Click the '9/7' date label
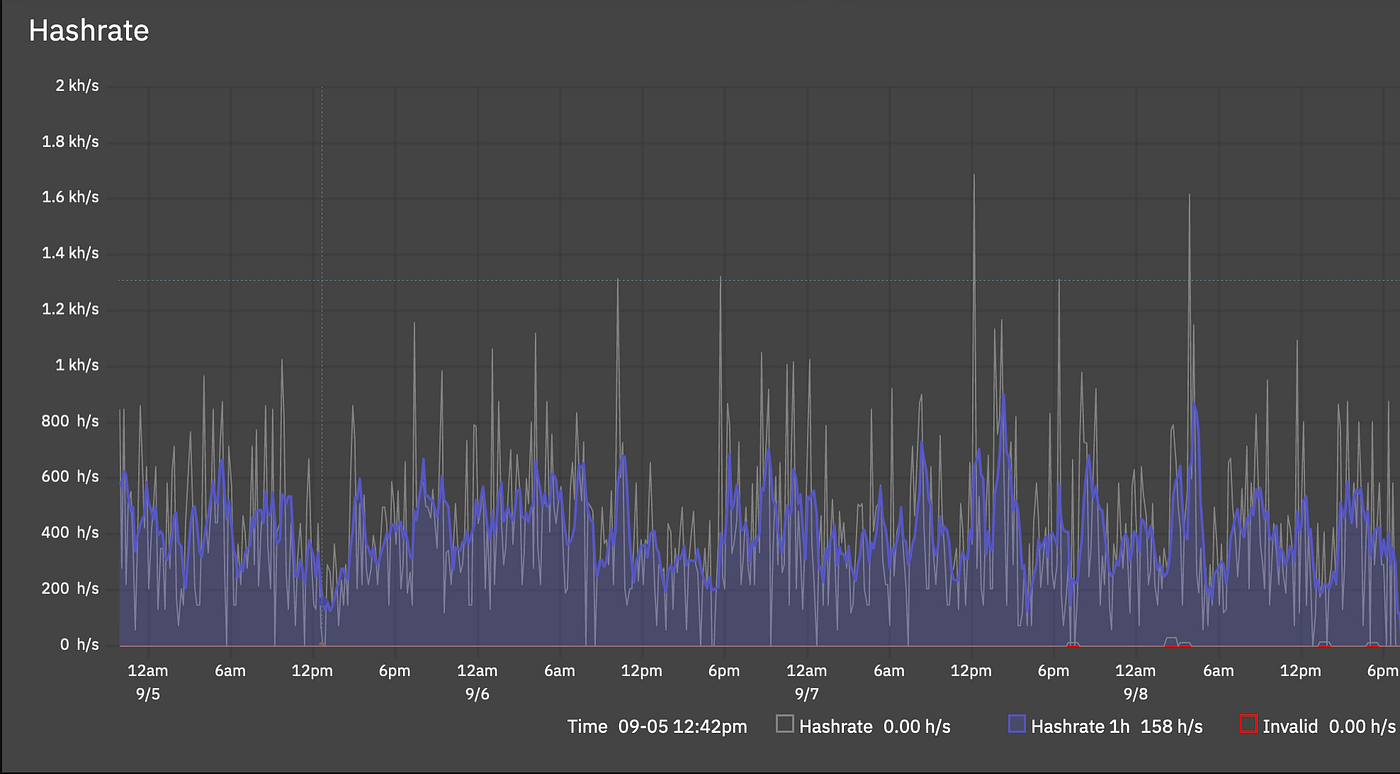The width and height of the screenshot is (1400, 774). (806, 694)
